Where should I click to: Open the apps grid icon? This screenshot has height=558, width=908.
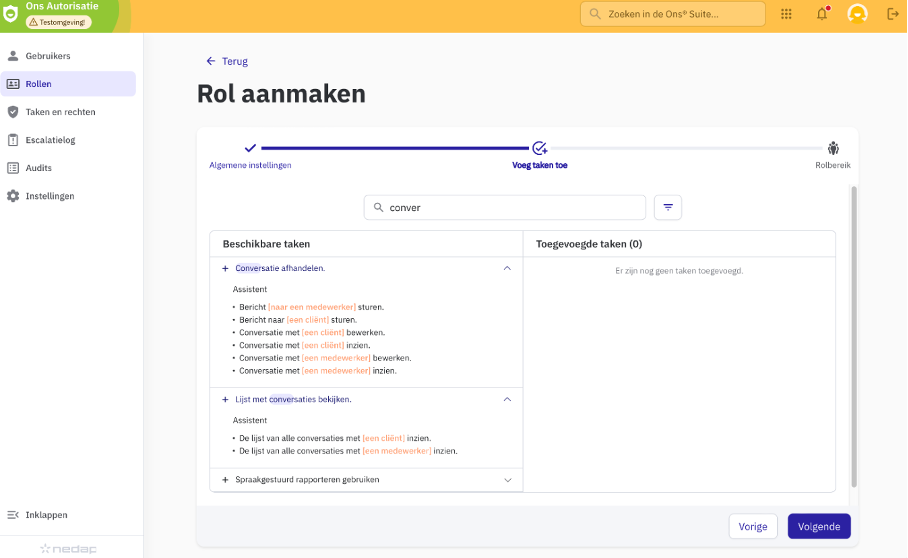click(x=786, y=14)
